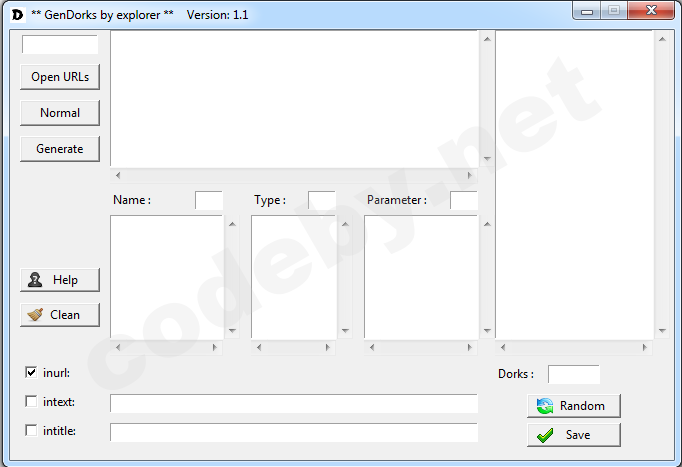The width and height of the screenshot is (682, 467).
Task: Click the small input box above Open URLs
Action: pos(60,44)
